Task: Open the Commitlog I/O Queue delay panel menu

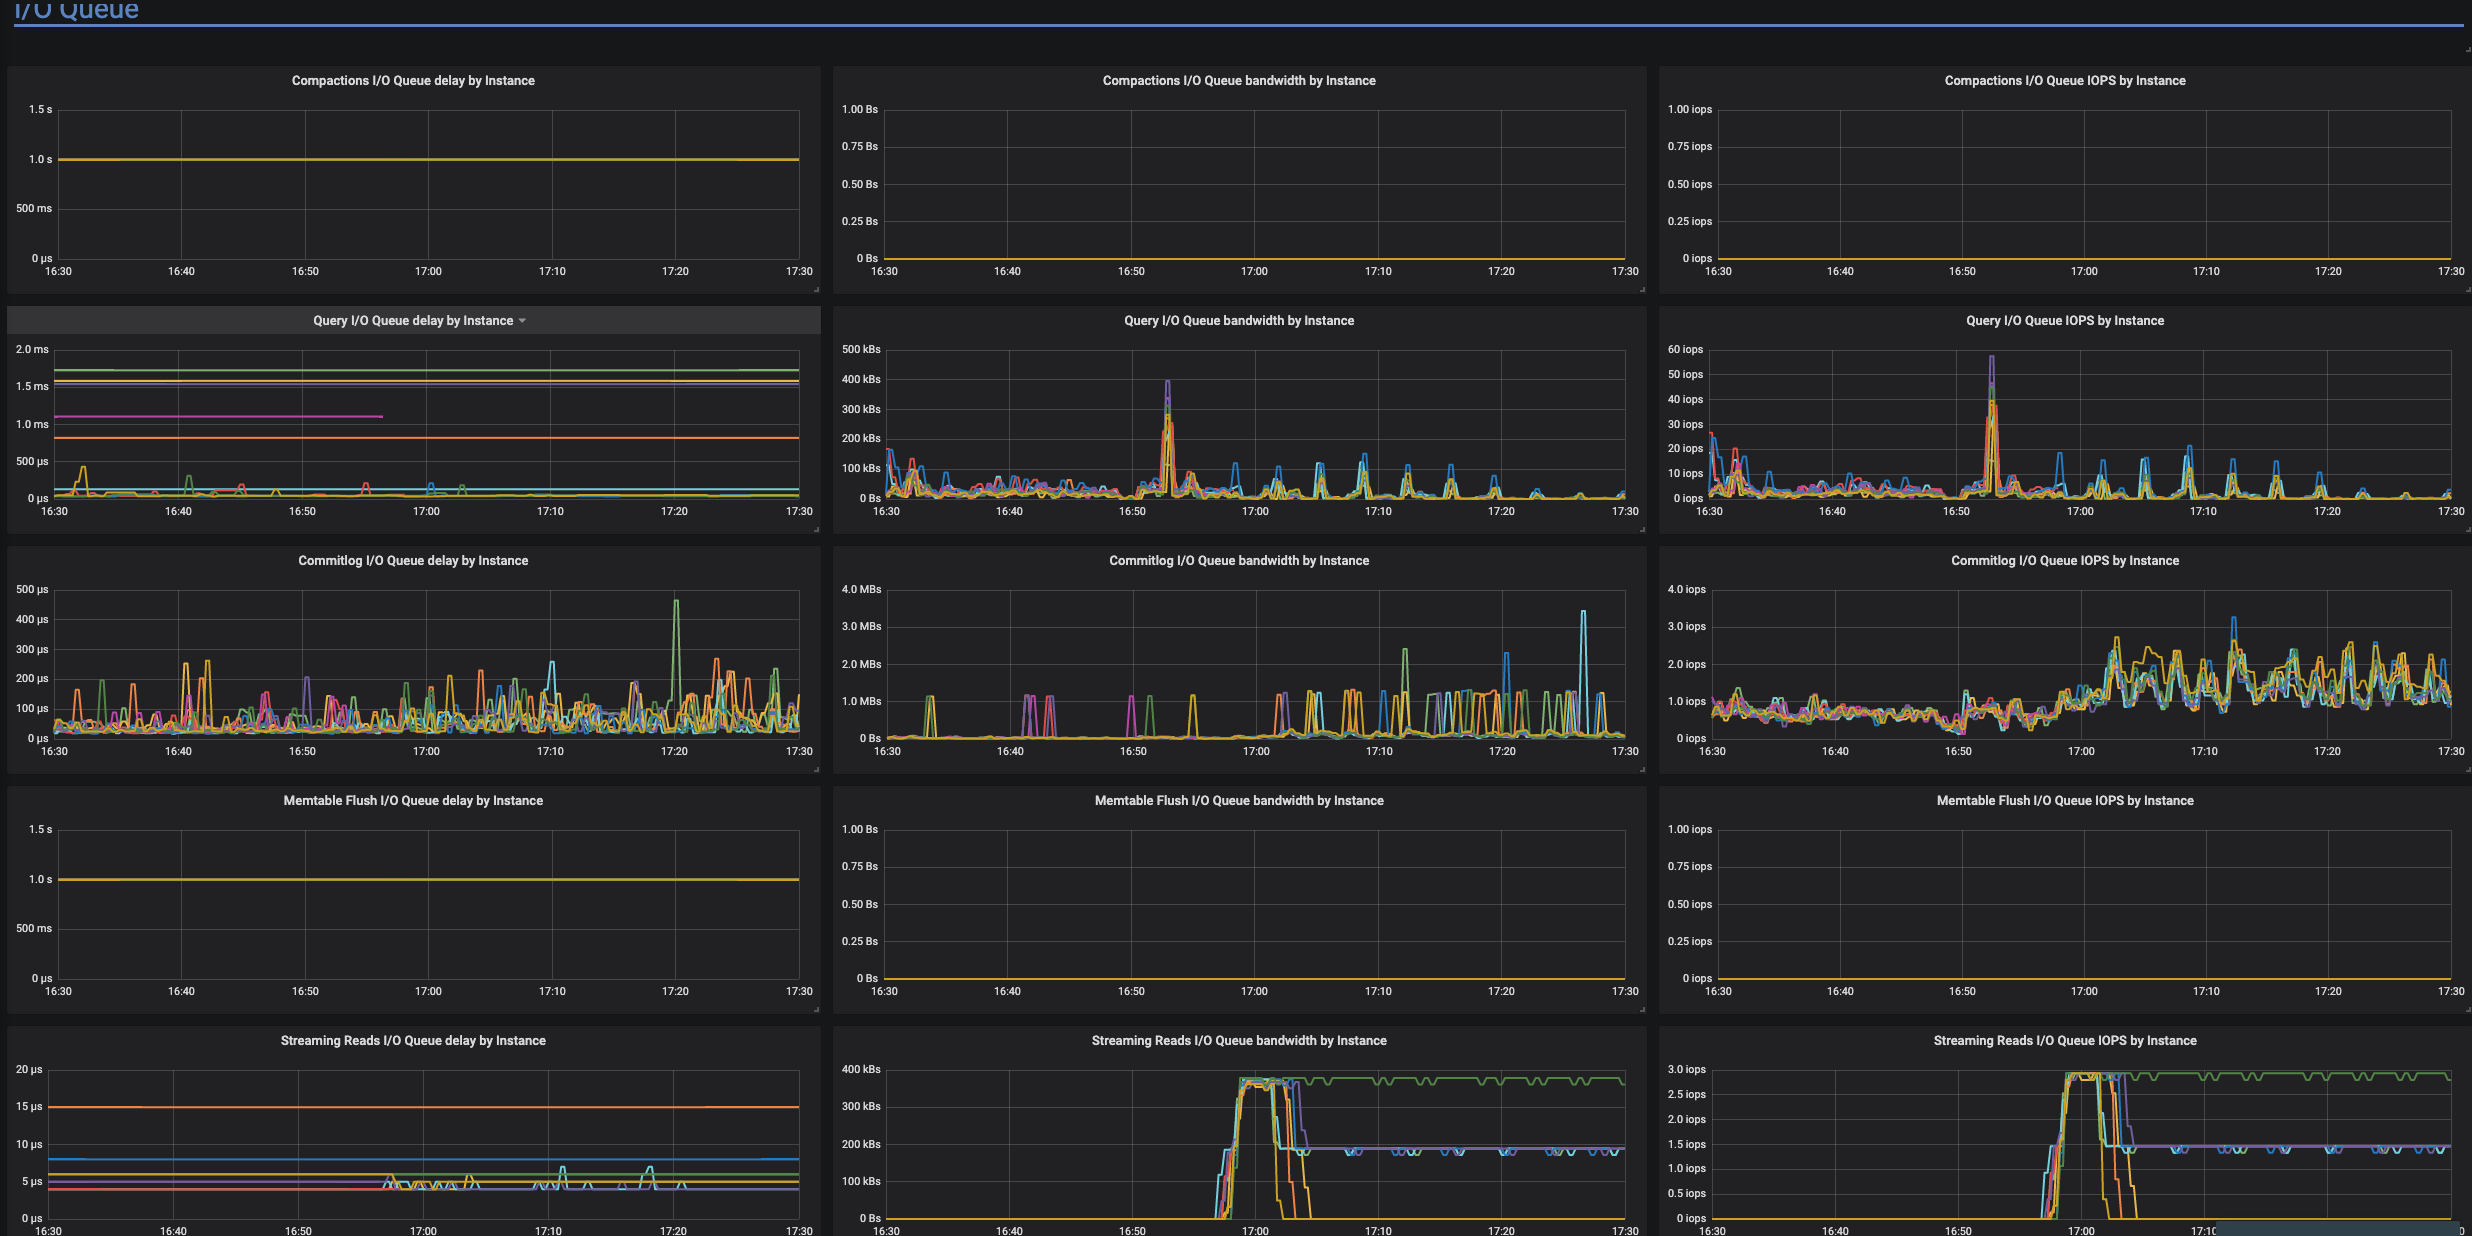Action: pos(413,560)
